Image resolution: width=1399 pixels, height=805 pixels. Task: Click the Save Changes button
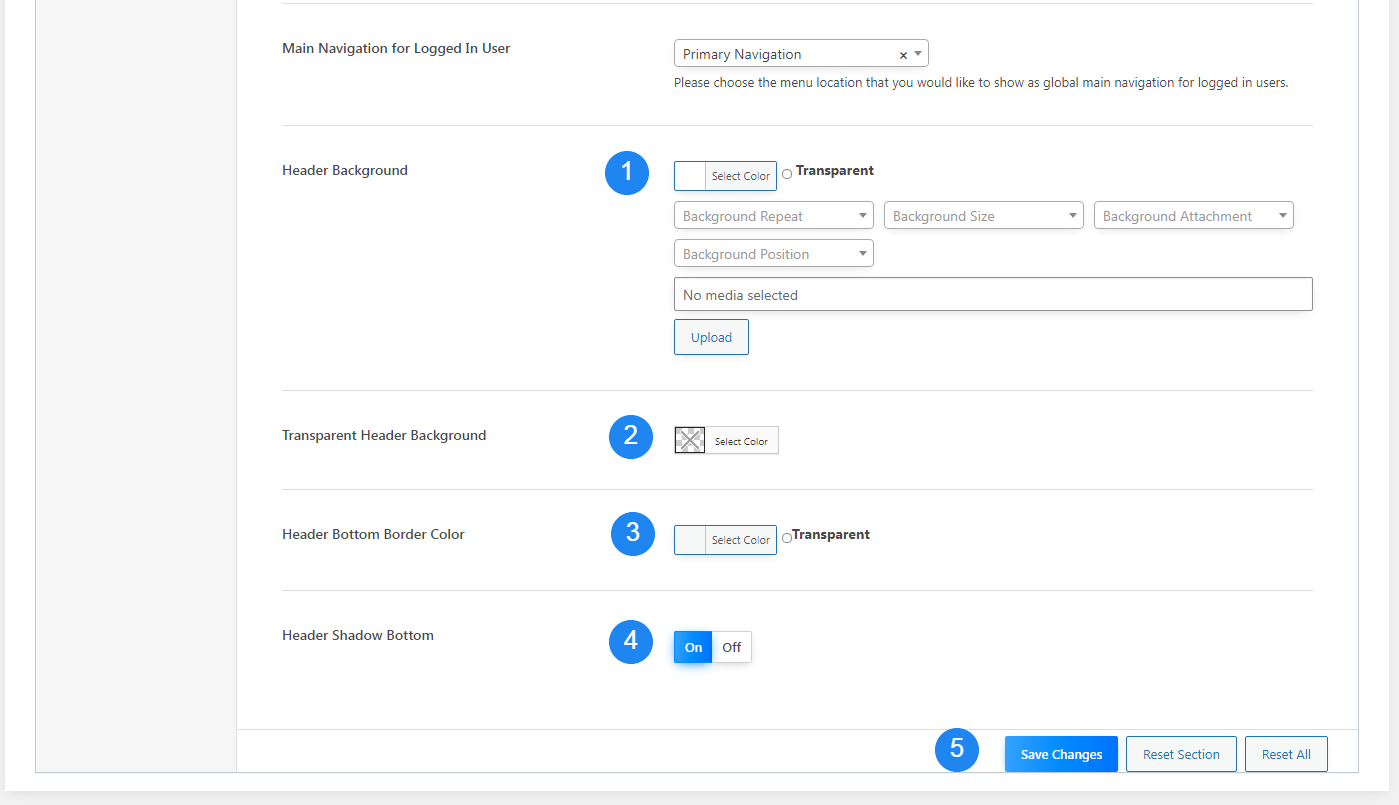tap(1061, 754)
